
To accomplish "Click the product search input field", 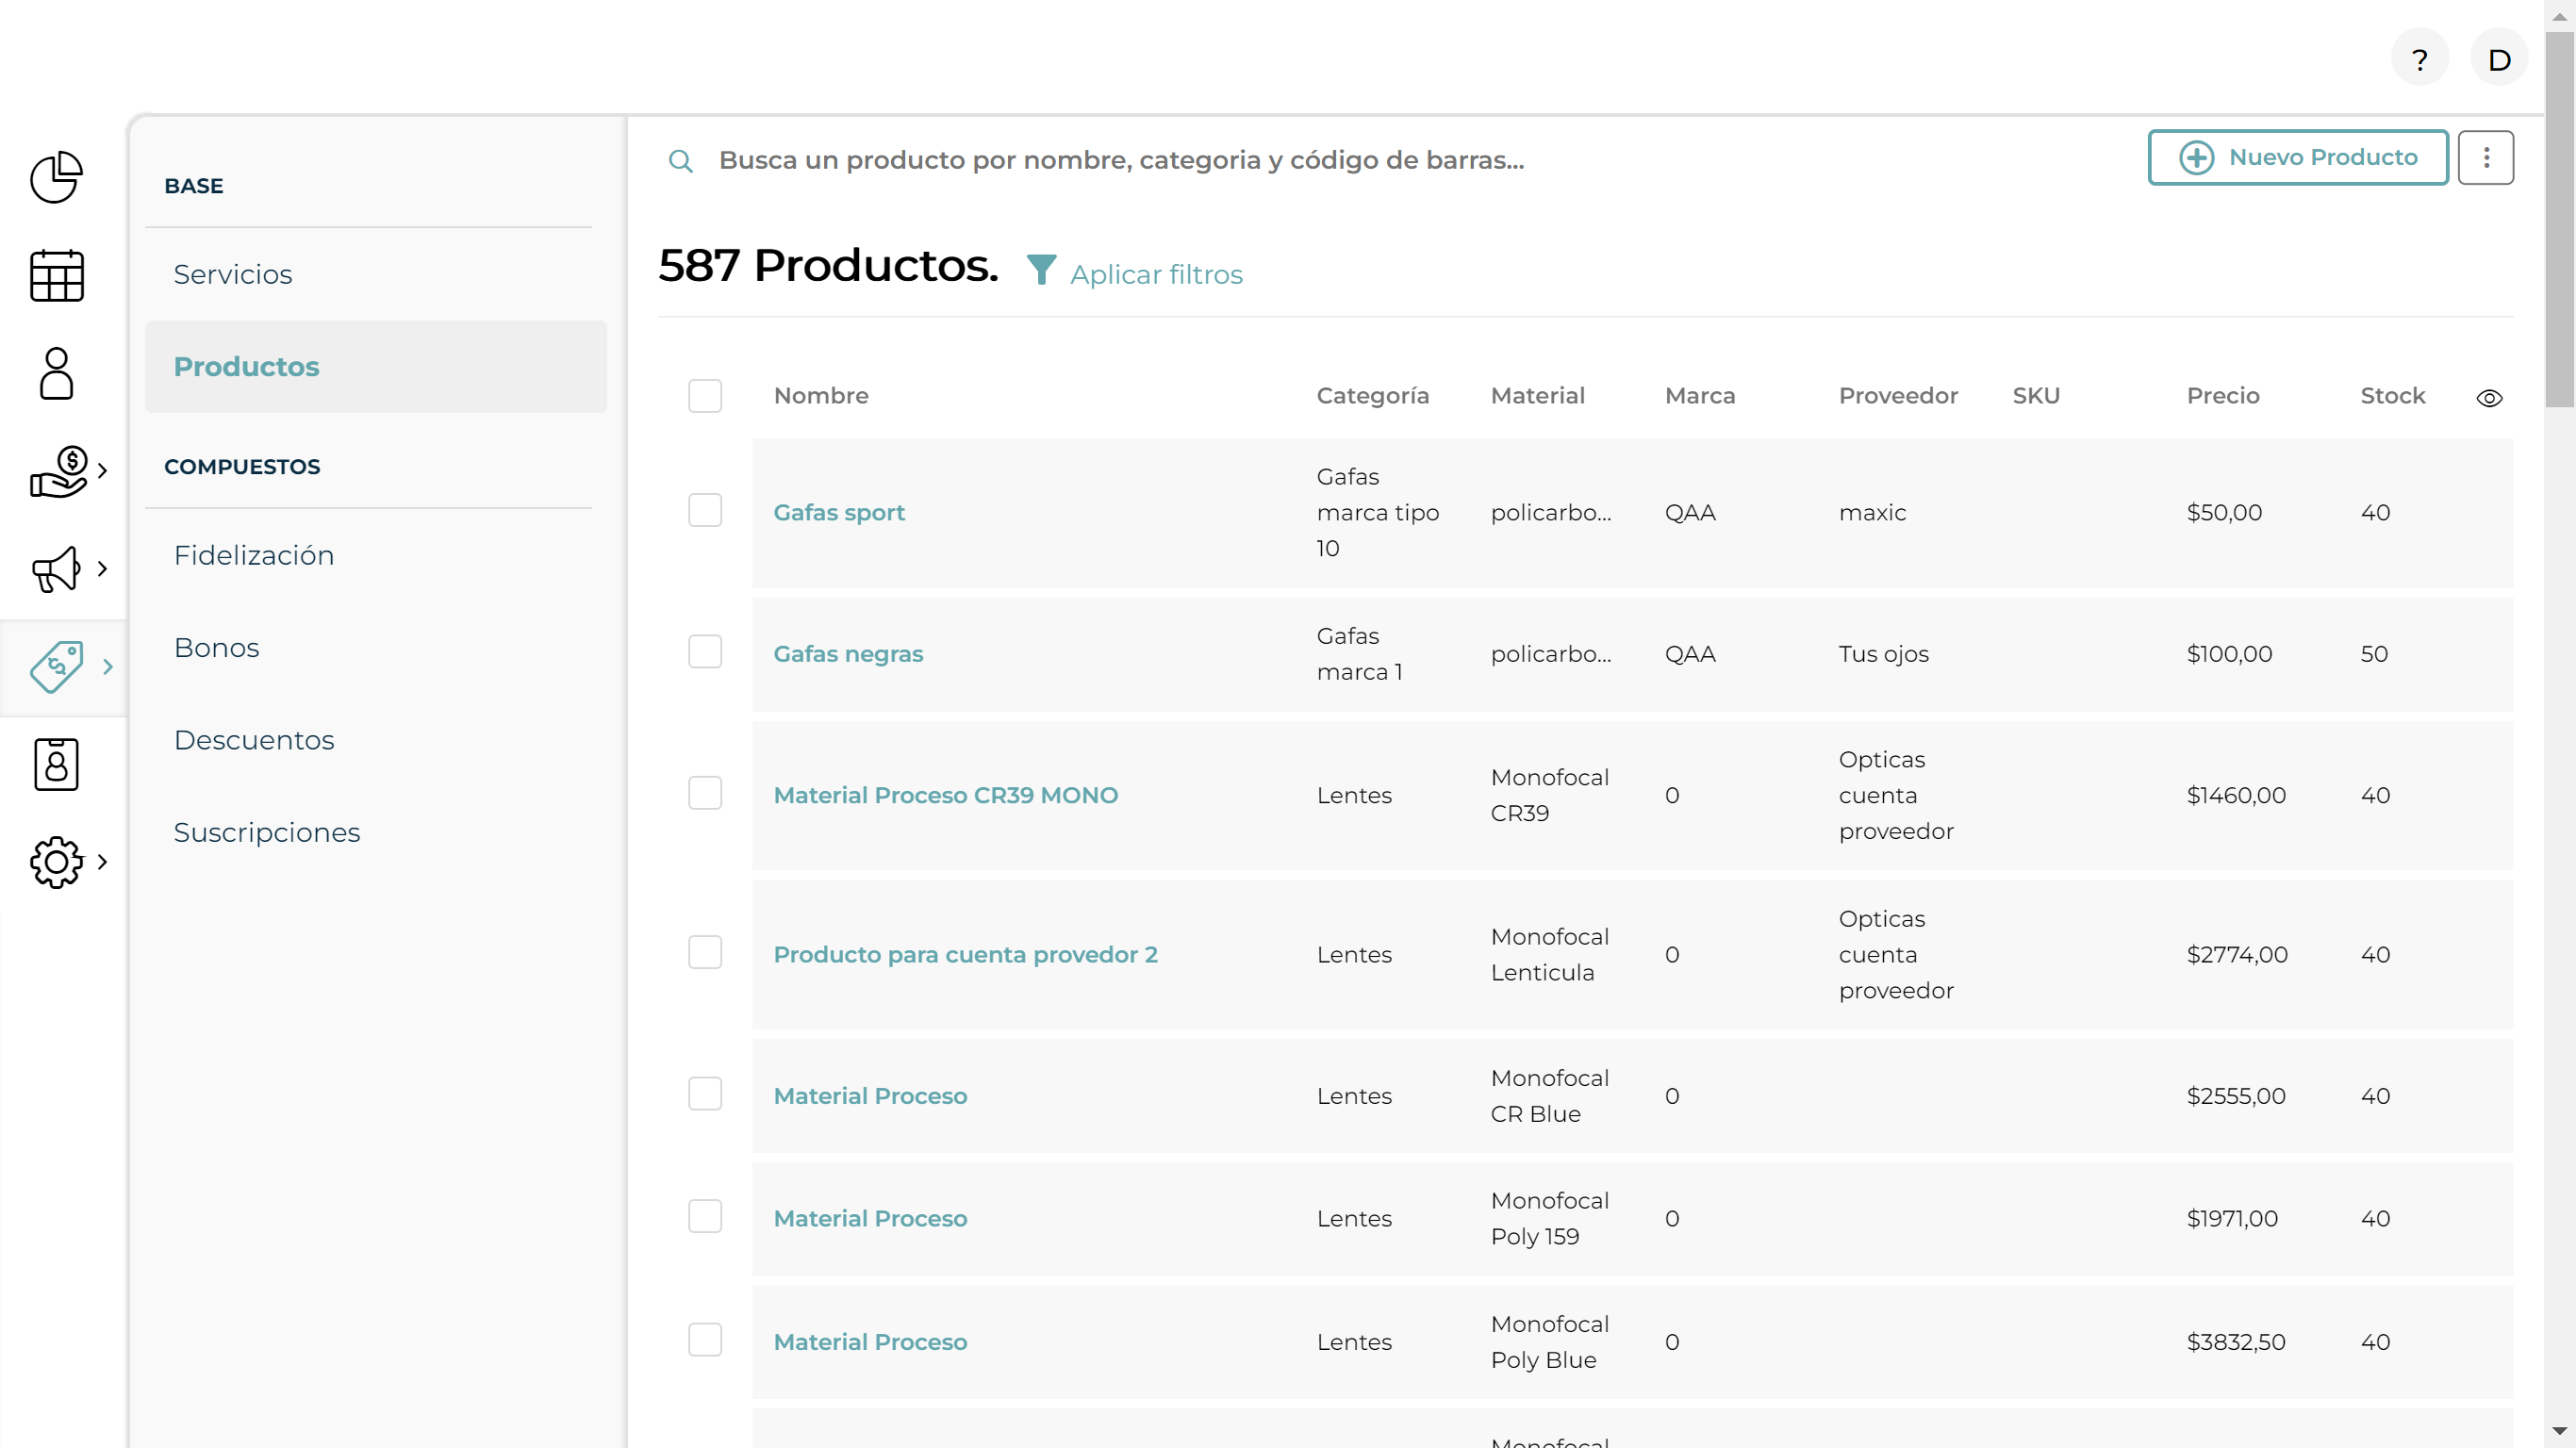I will coord(1121,160).
